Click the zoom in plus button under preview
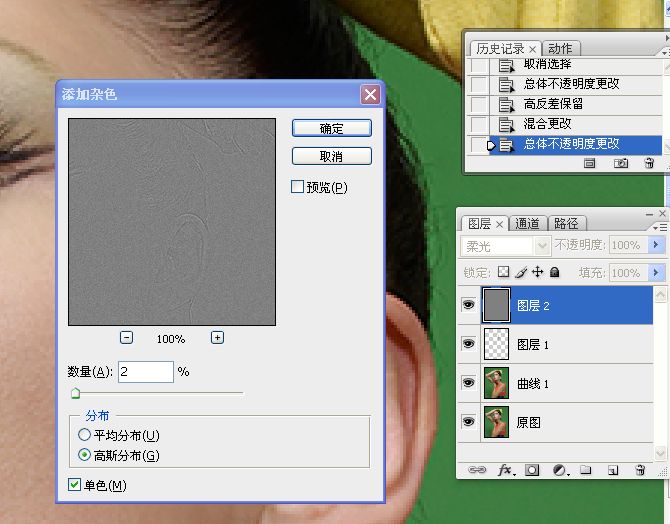The height and width of the screenshot is (524, 670). (x=217, y=338)
